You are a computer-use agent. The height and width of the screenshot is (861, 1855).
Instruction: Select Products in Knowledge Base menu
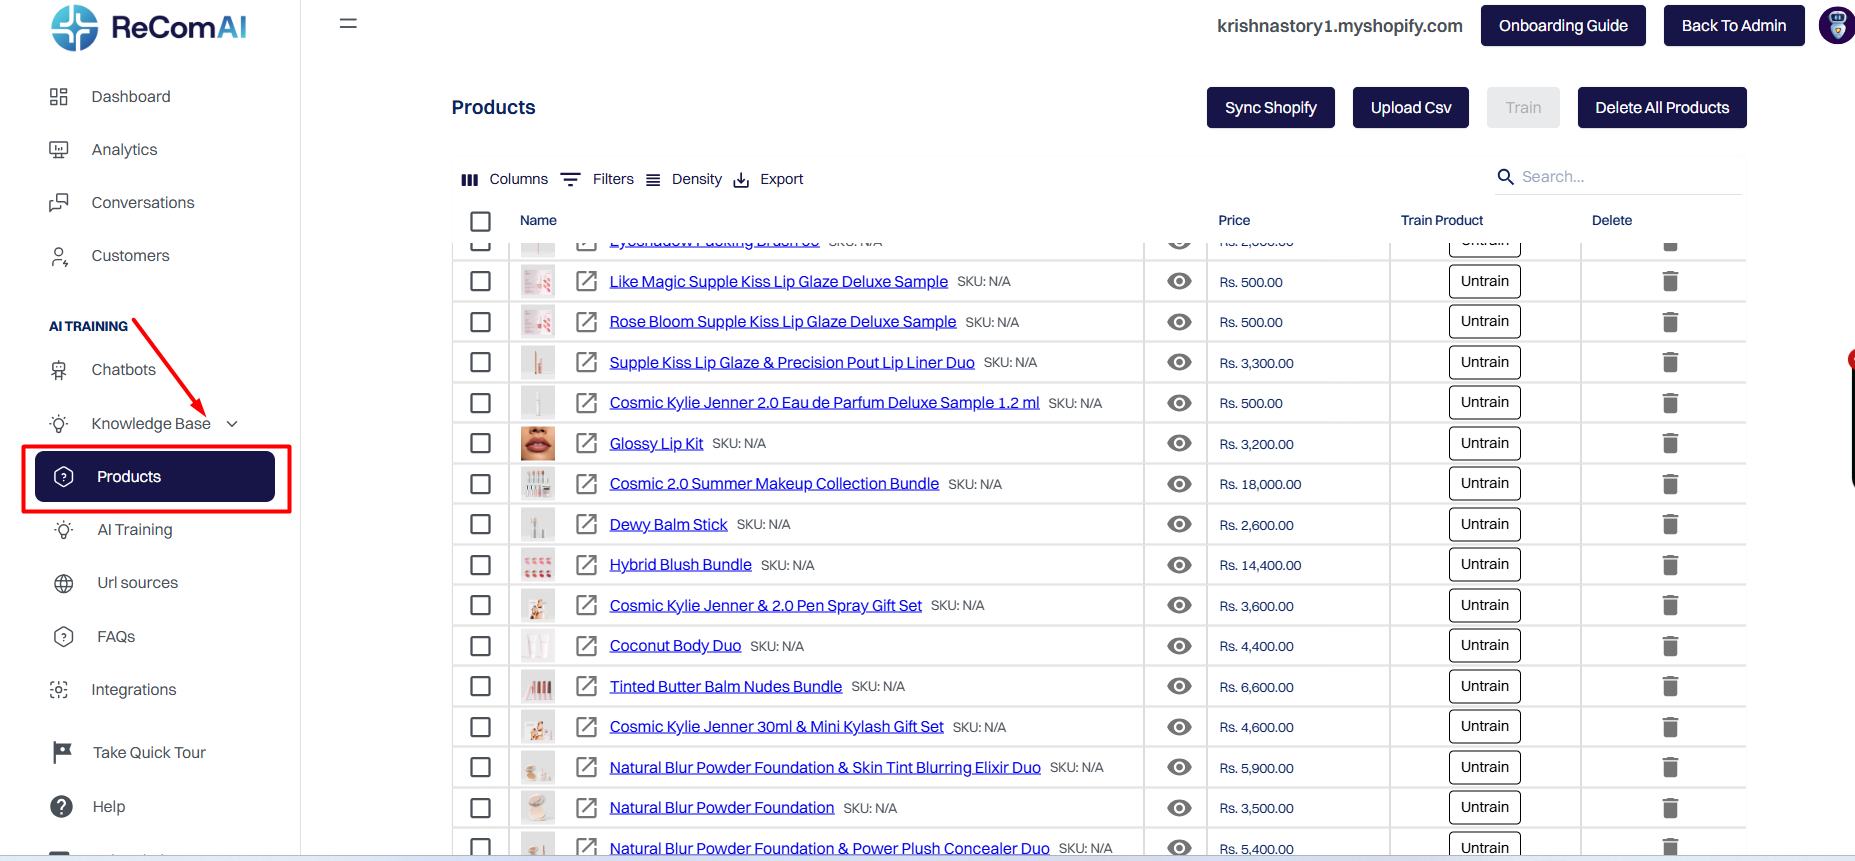click(x=155, y=477)
